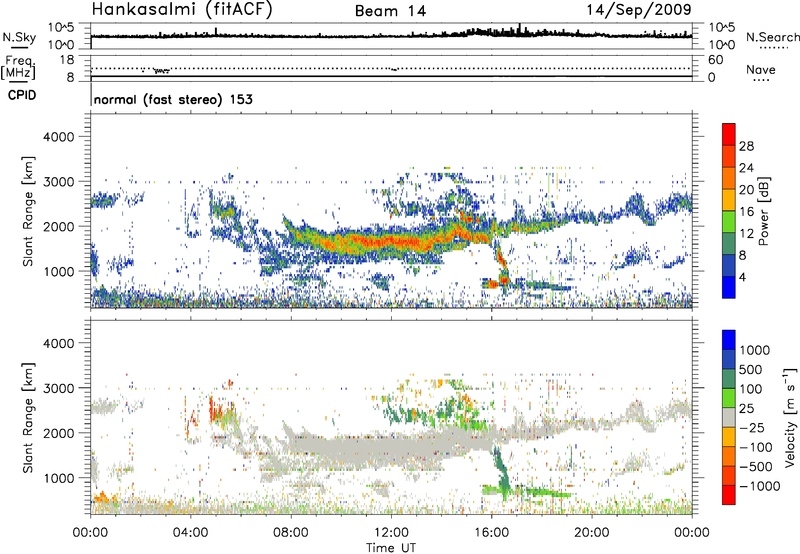This screenshot has width=800, height=554.
Task: Click the power colorbar value 4
Action: pyautogui.click(x=742, y=277)
